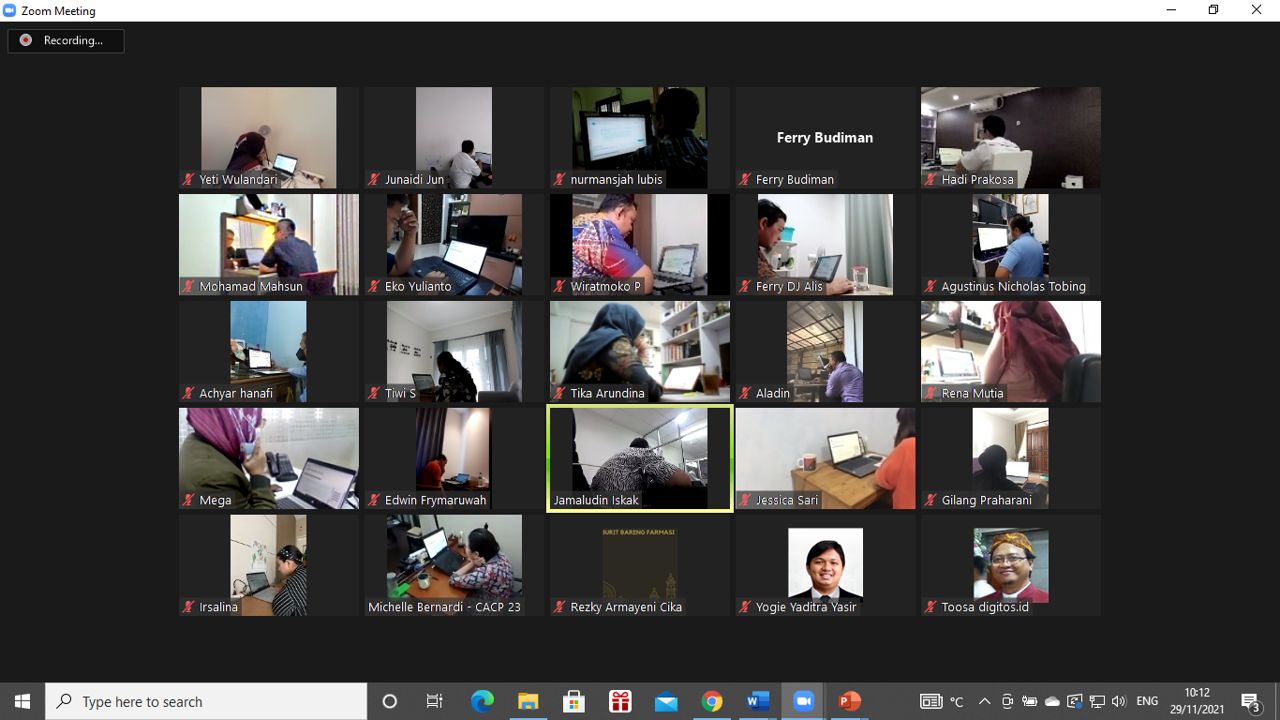Click the muted mic icon beside Hadi Prakosa
Viewport: 1280px width, 720px height.
pos(930,180)
